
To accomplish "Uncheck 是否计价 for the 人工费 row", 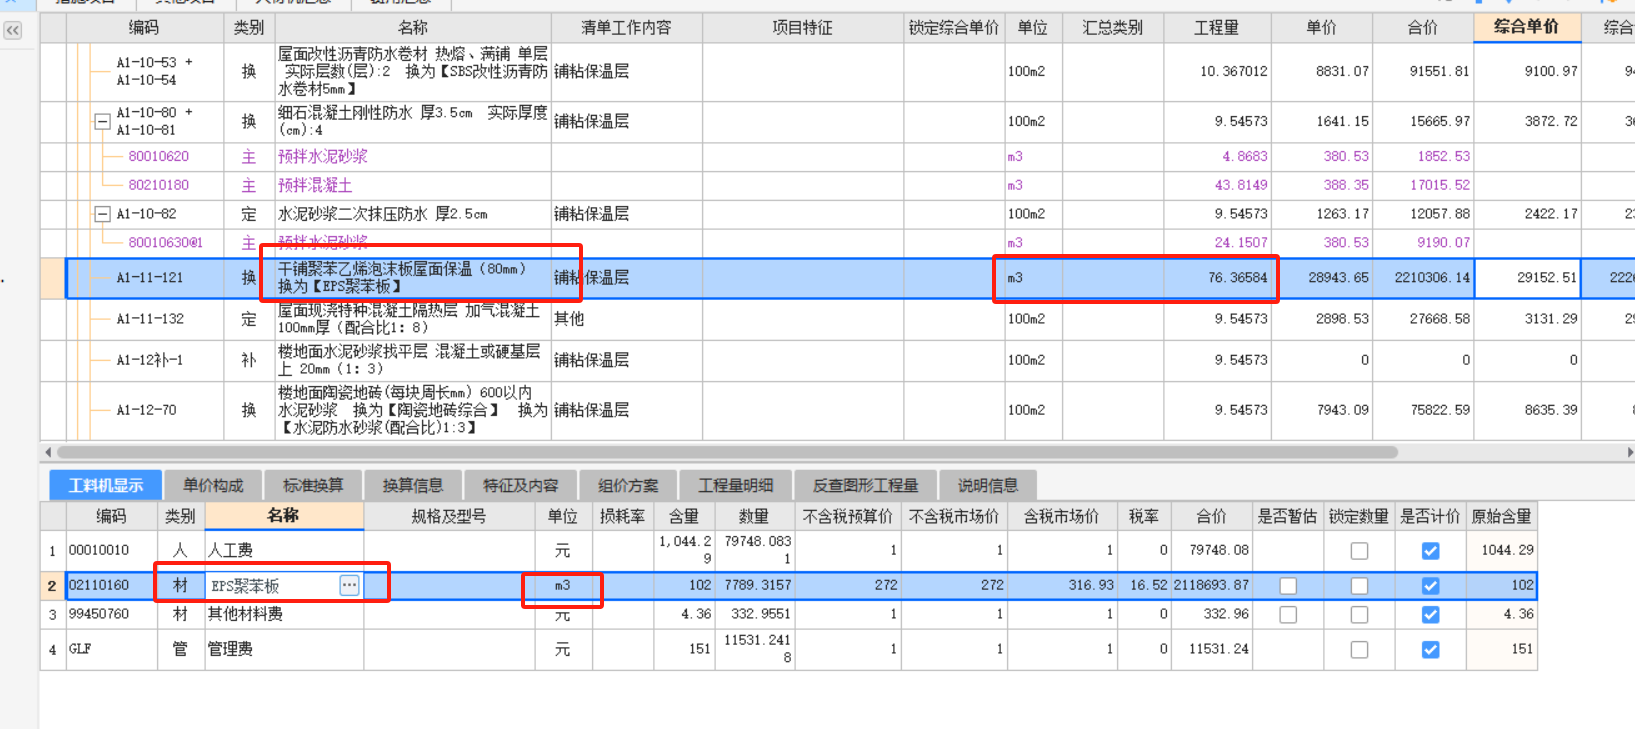I will tap(1431, 551).
